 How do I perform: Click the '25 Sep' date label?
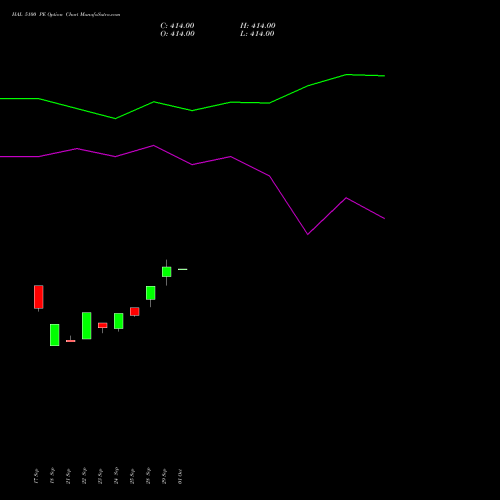point(132,476)
